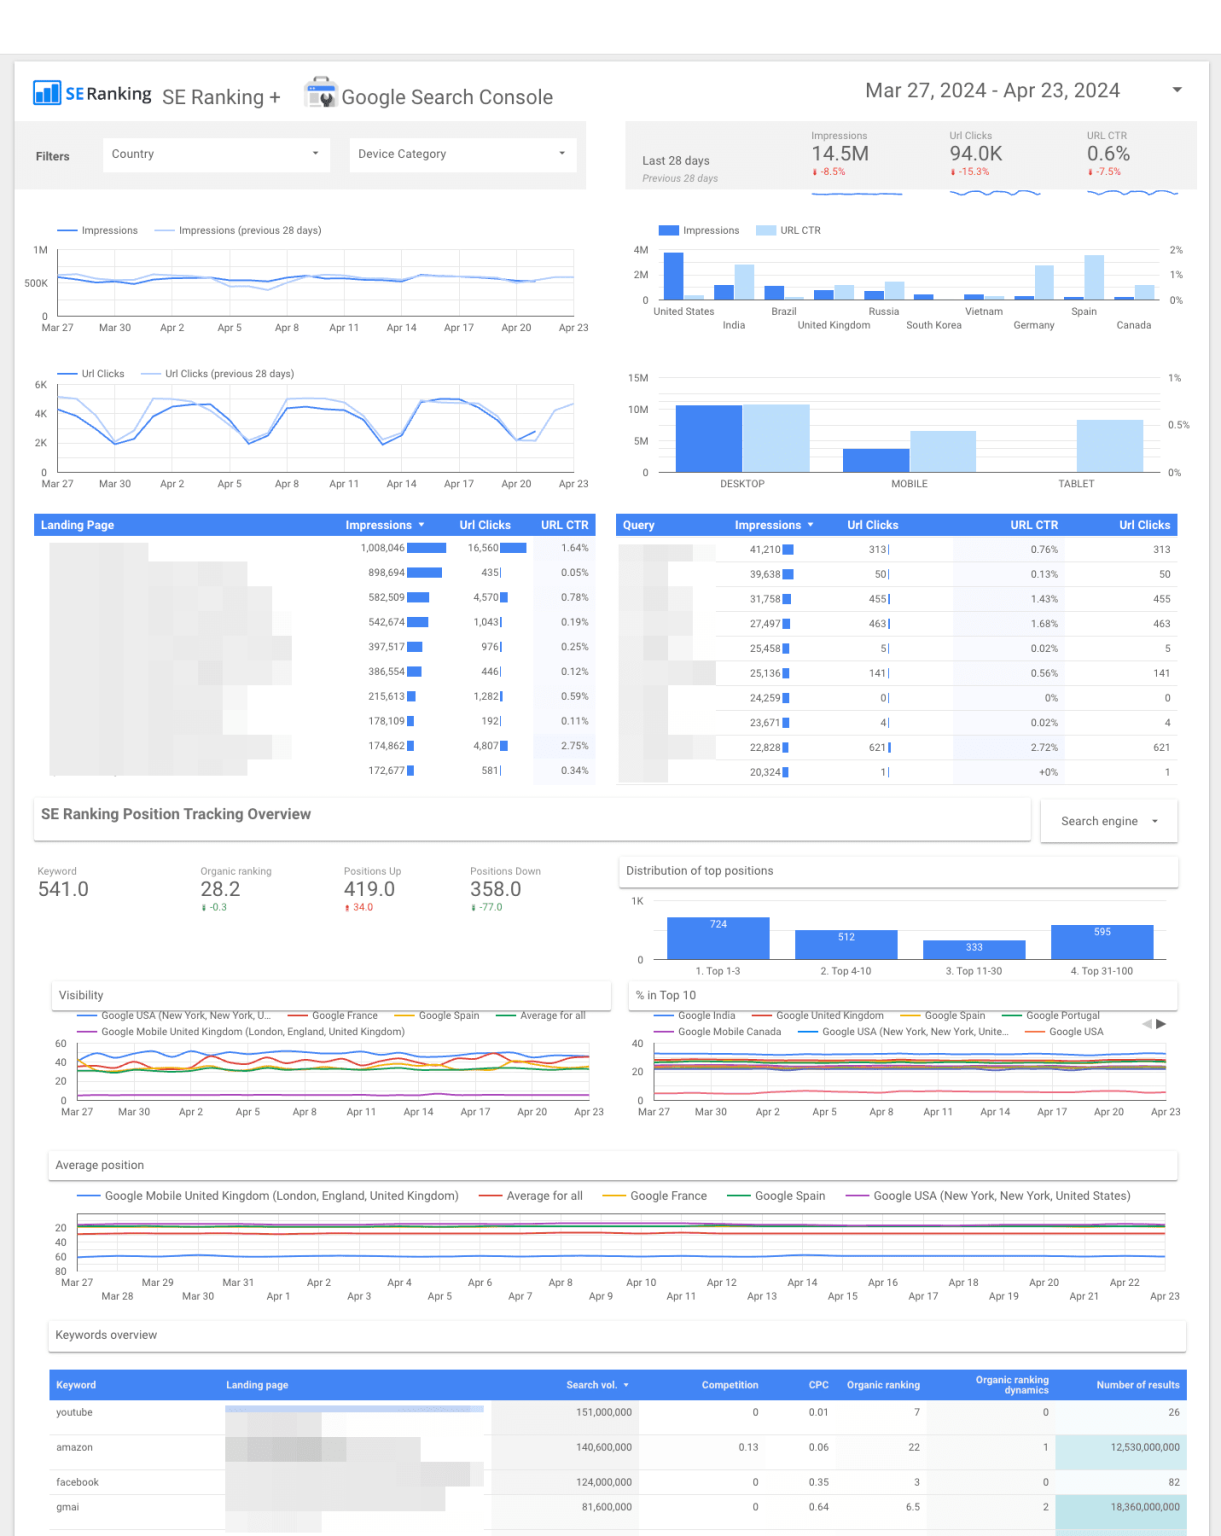Click the Google Search Console toolbox icon
The height and width of the screenshot is (1536, 1221).
coord(320,93)
